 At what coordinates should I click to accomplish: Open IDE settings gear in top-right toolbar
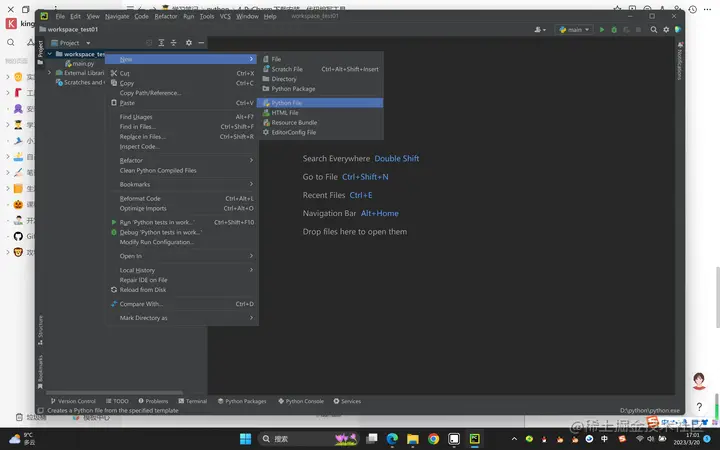[x=666, y=29]
